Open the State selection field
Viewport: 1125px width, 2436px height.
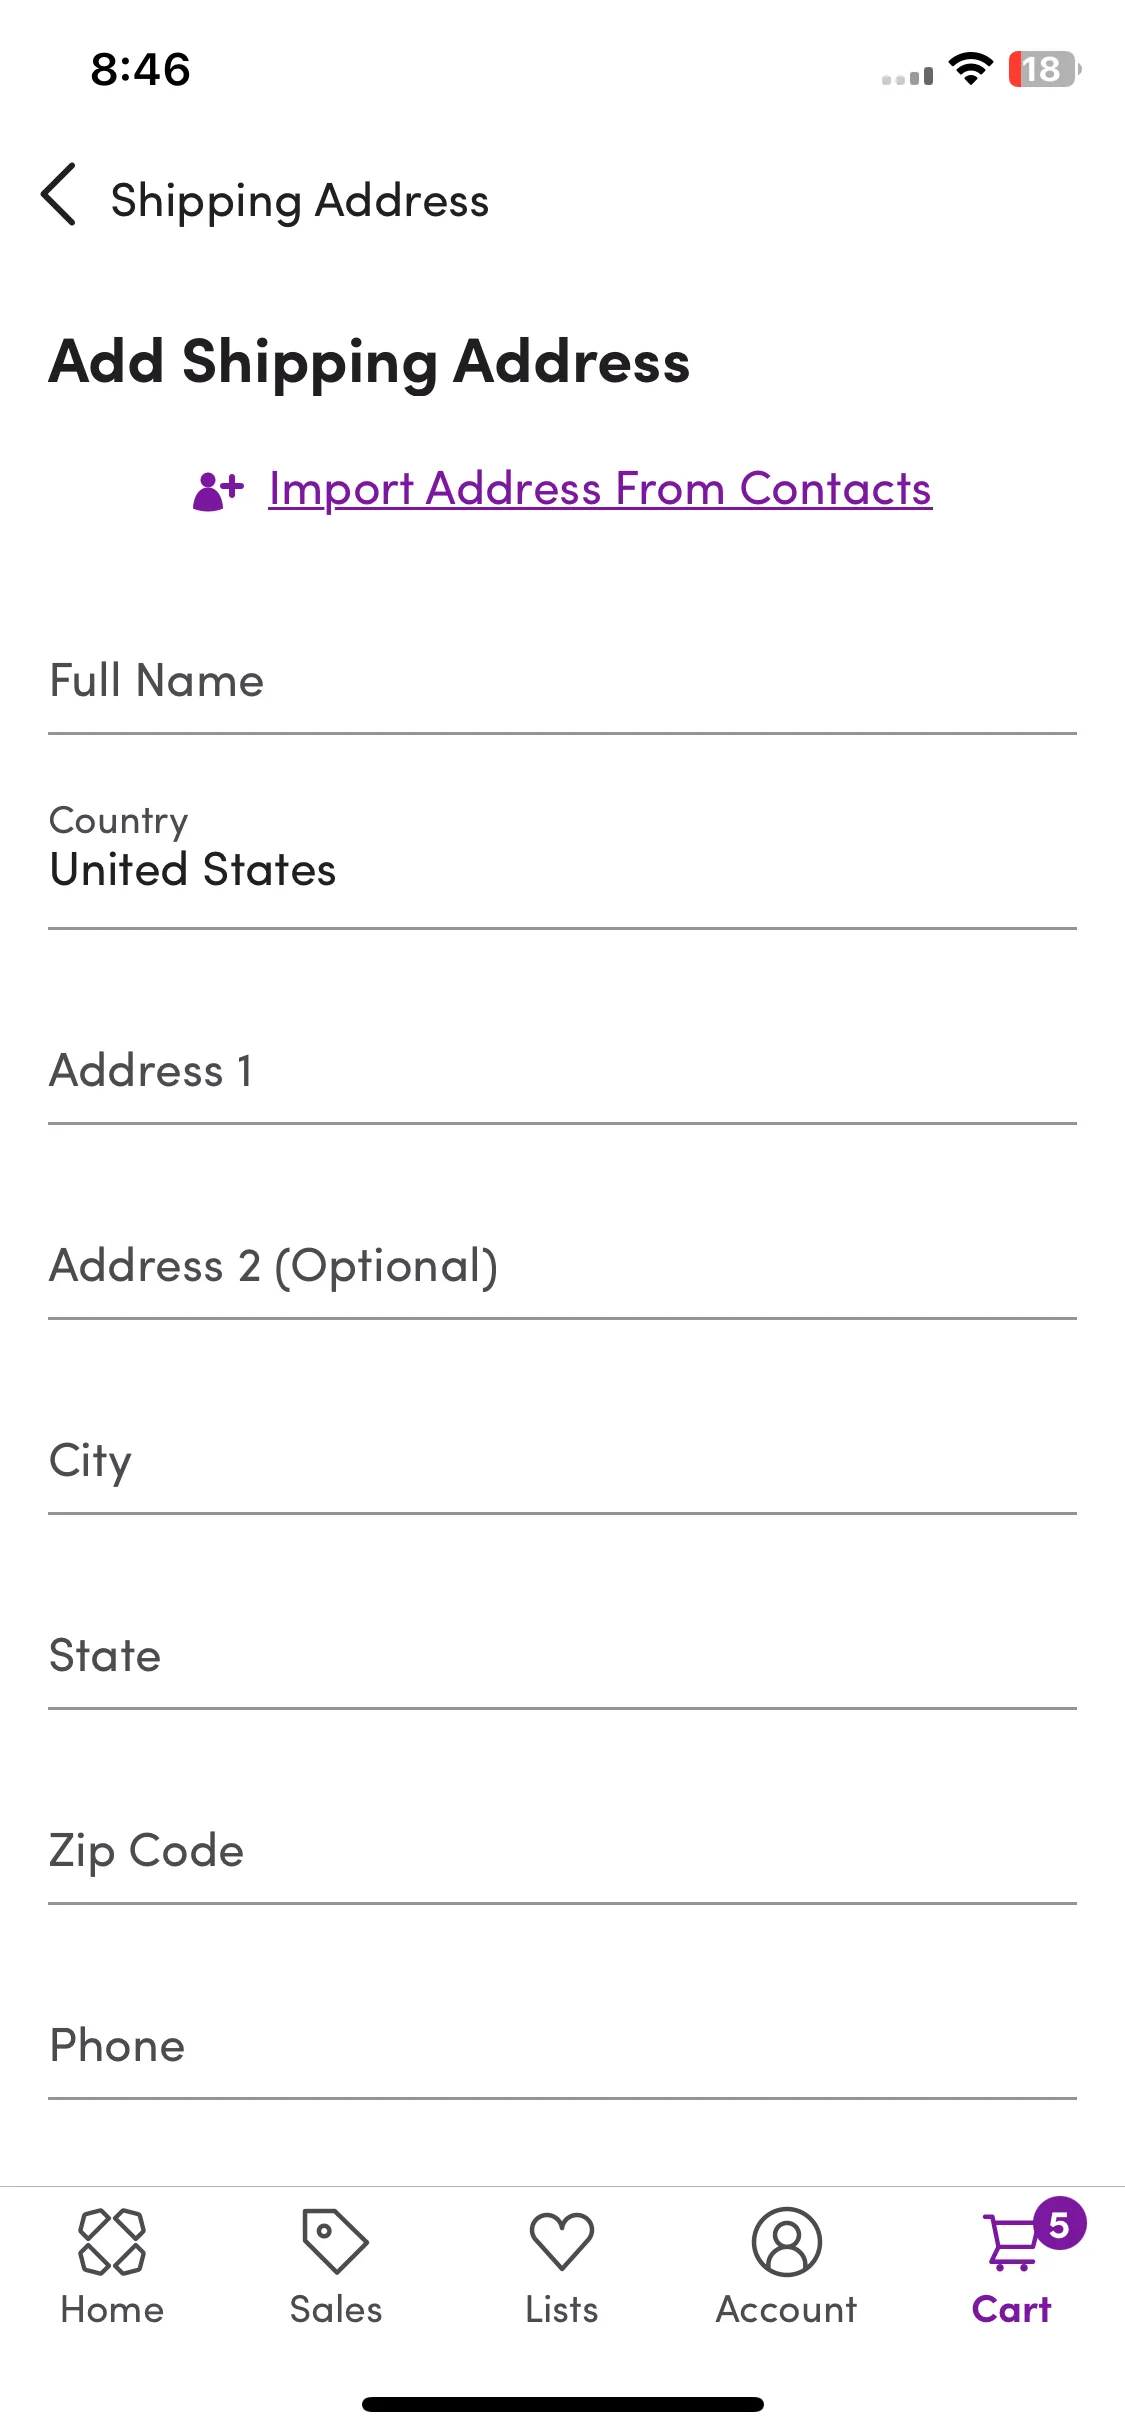pyautogui.click(x=562, y=1655)
